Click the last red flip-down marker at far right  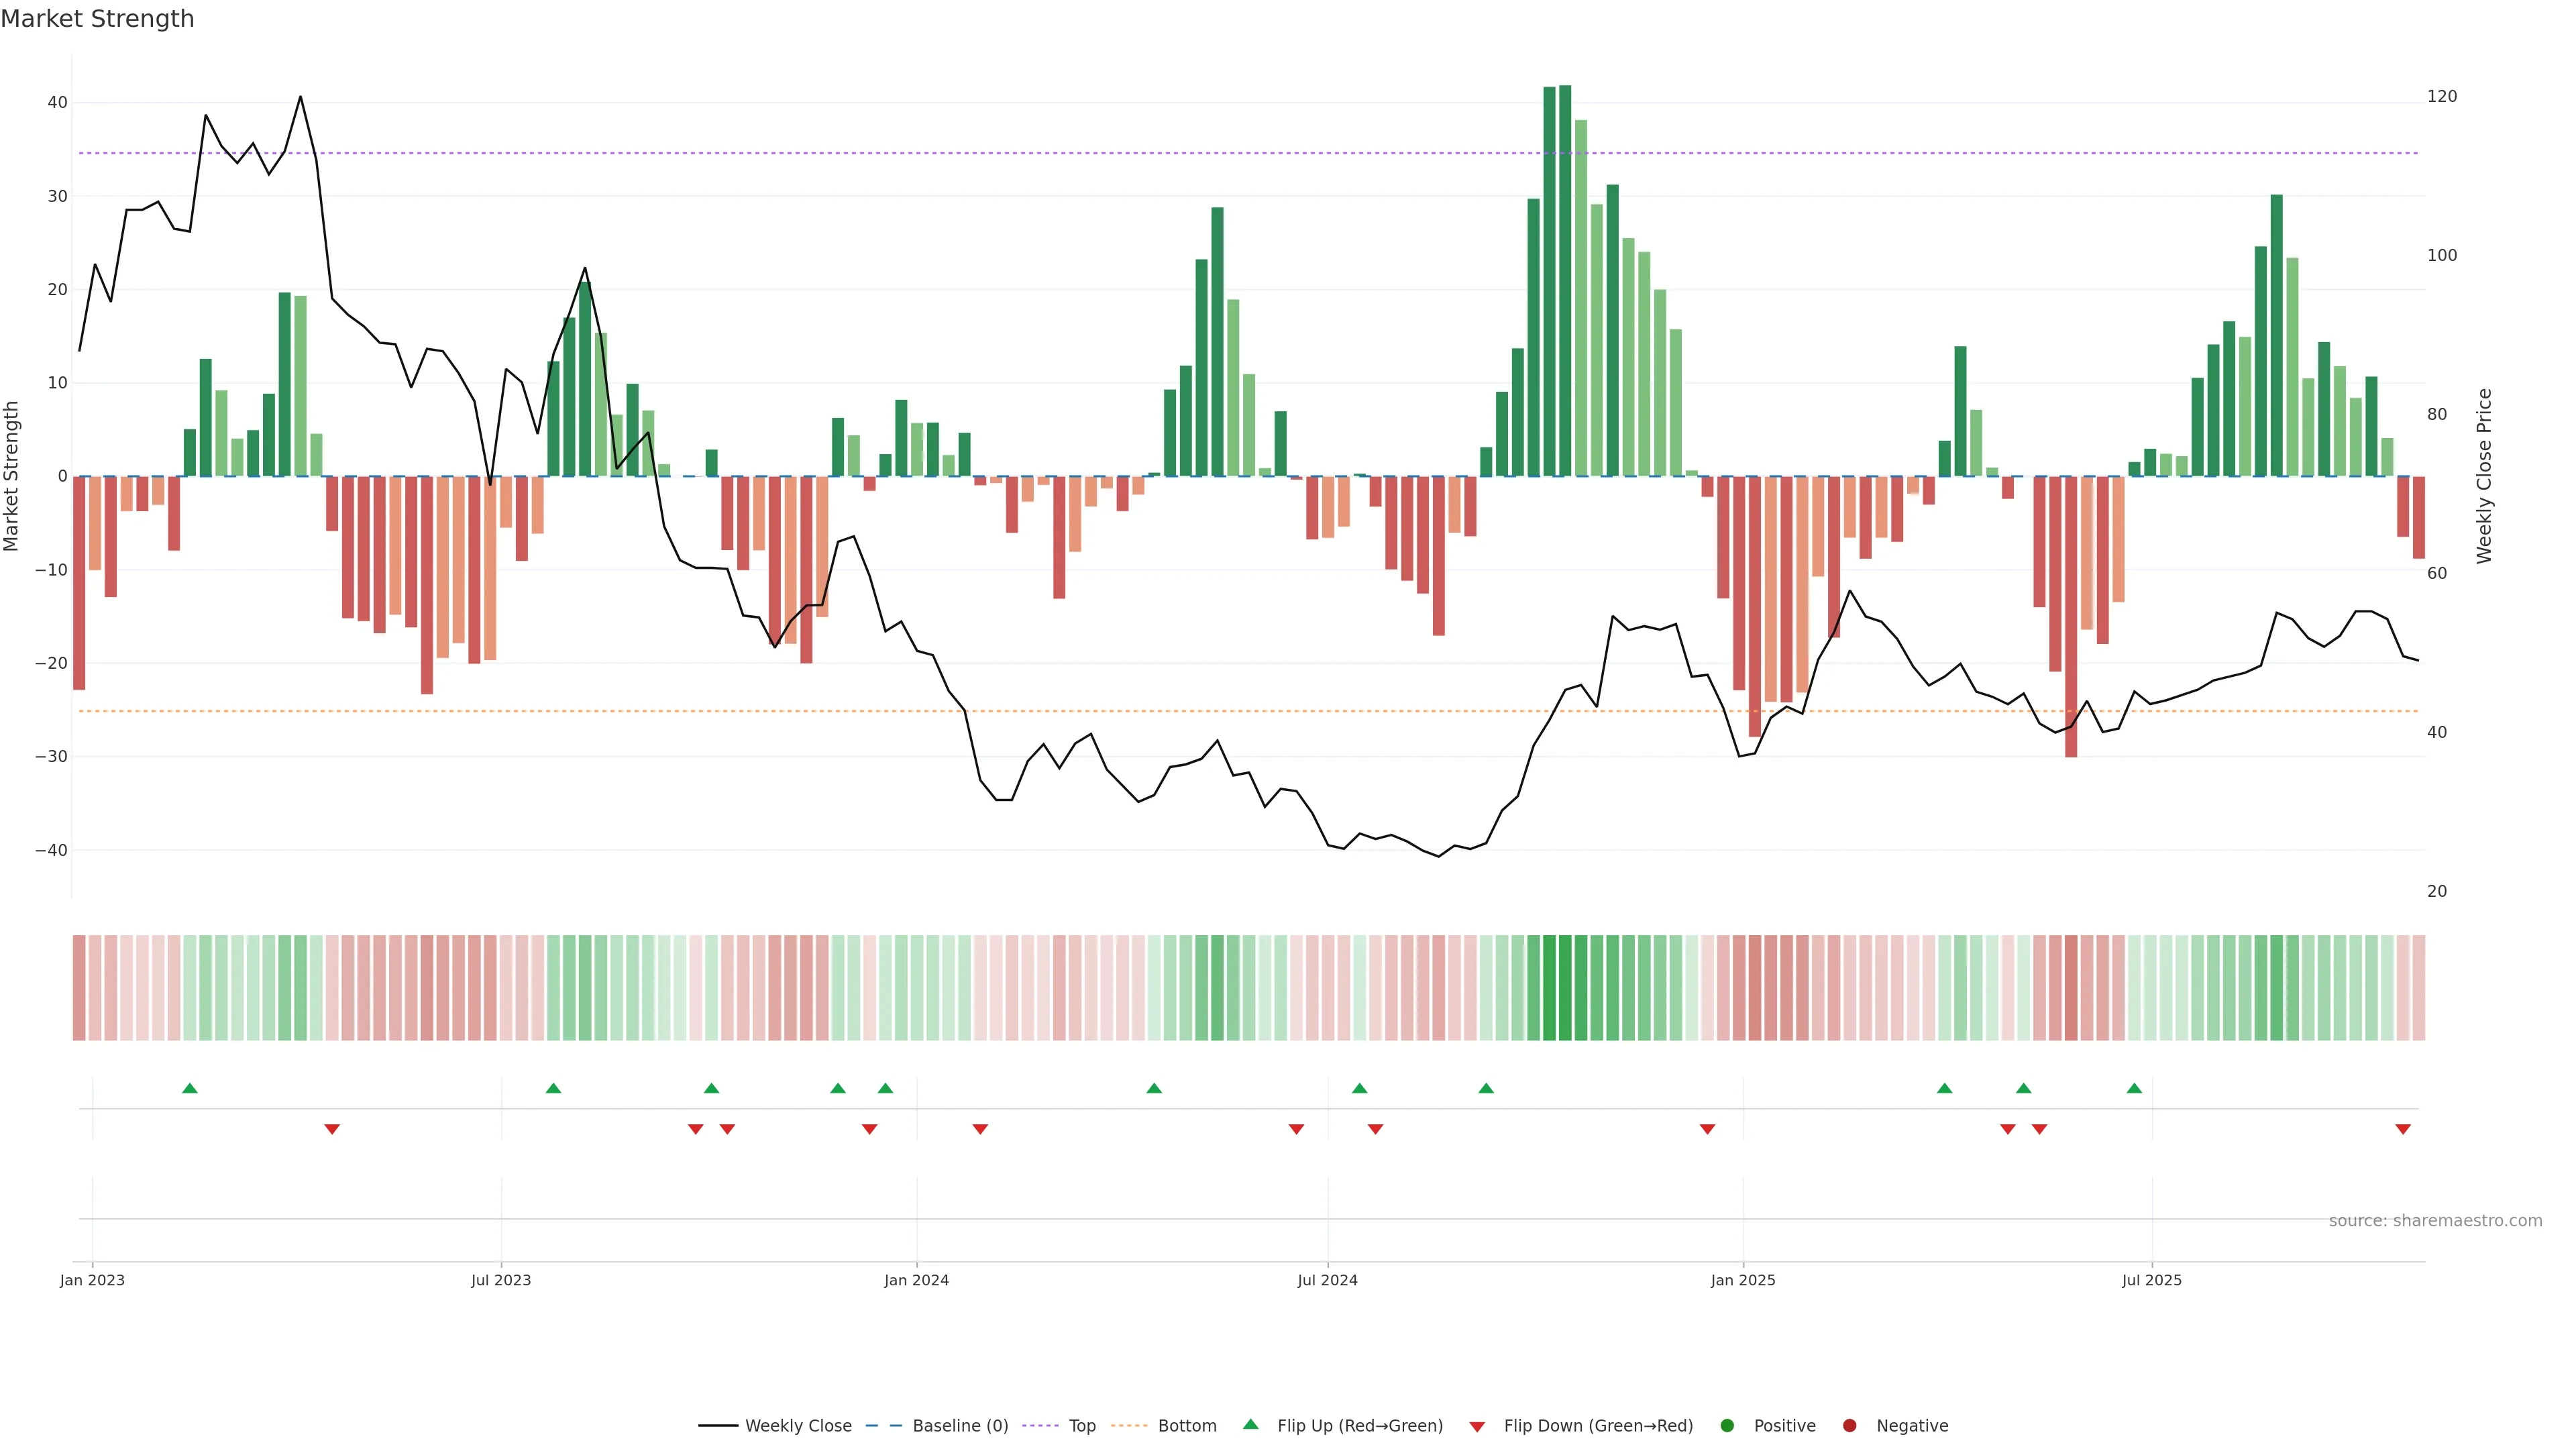point(2403,1129)
